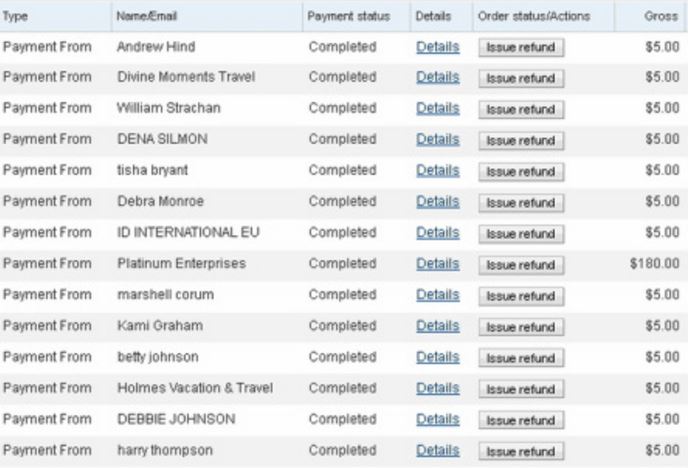The width and height of the screenshot is (689, 468).
Task: Issue refund to Debra Monroe
Action: point(521,203)
